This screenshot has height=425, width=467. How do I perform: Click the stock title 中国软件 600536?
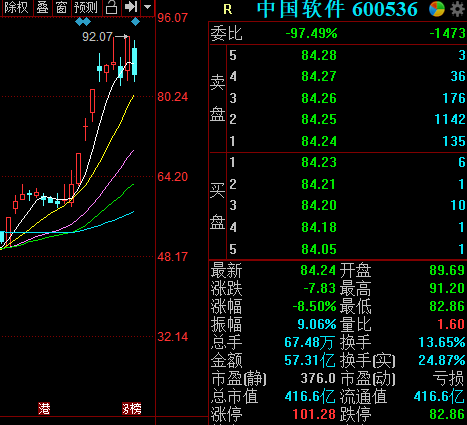pos(337,9)
